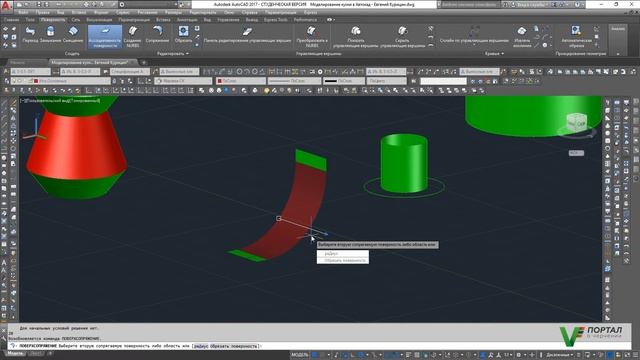The height and width of the screenshot is (360, 640).
Task: Click the МОДЕЛЬ status bar button
Action: tap(300, 355)
